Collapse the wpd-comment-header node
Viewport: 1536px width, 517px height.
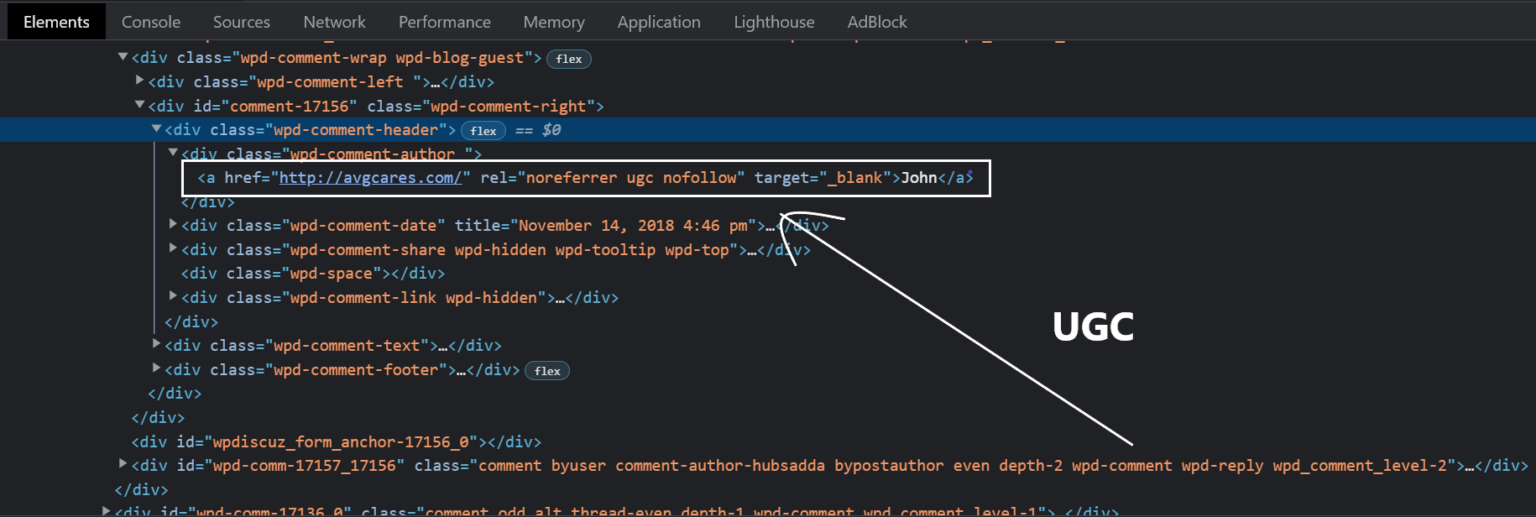tap(157, 129)
